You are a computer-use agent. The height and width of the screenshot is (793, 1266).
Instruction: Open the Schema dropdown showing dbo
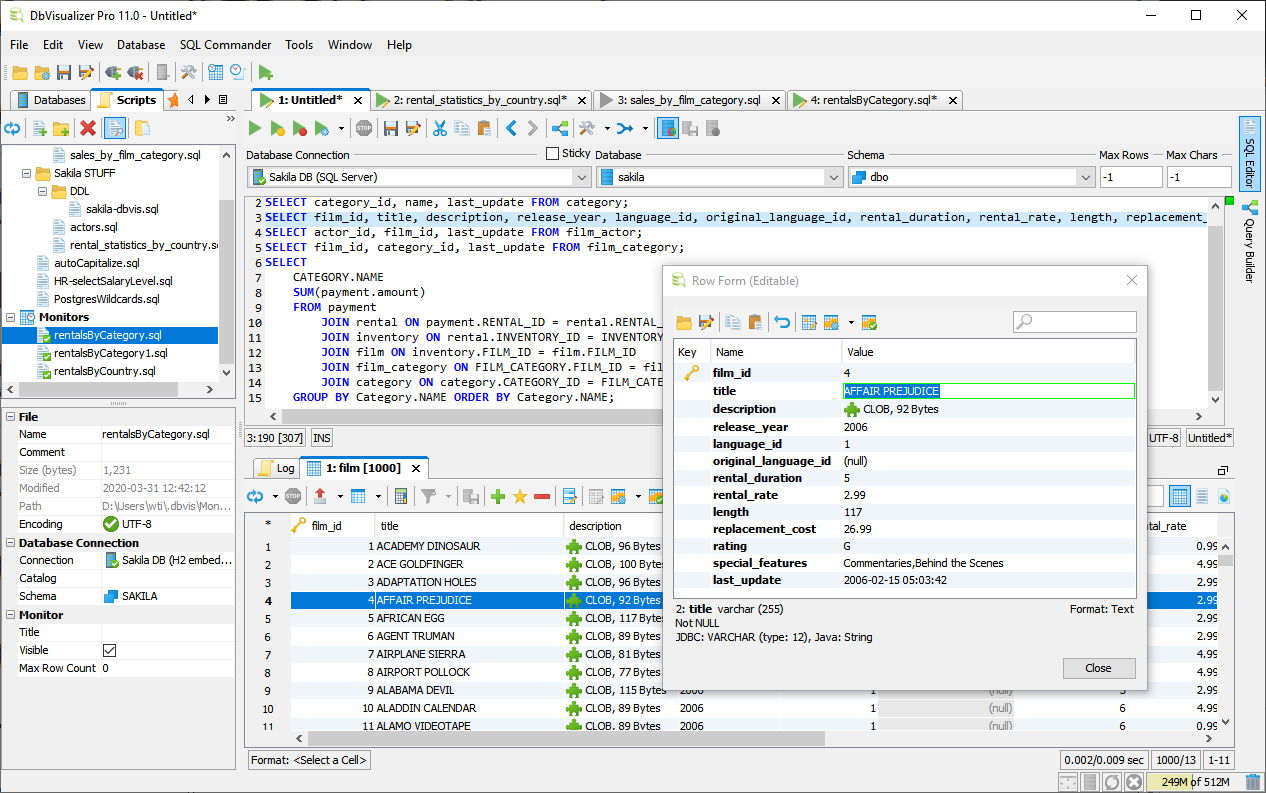pyautogui.click(x=1085, y=177)
